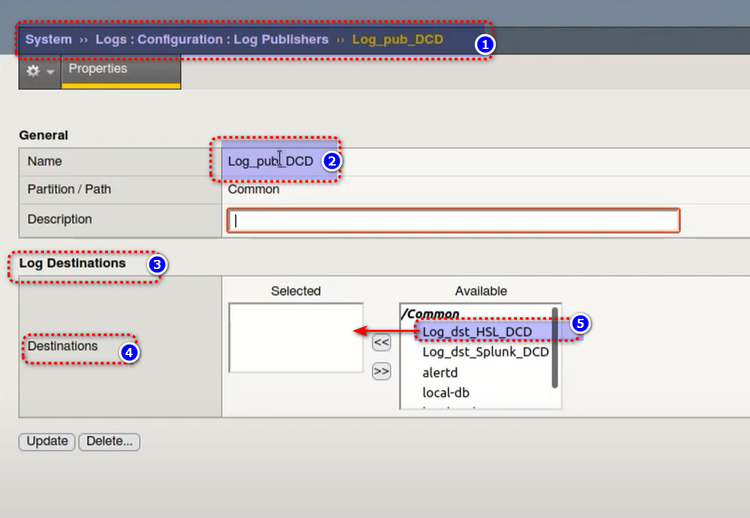Go to System in the breadcrumb

(x=48, y=40)
